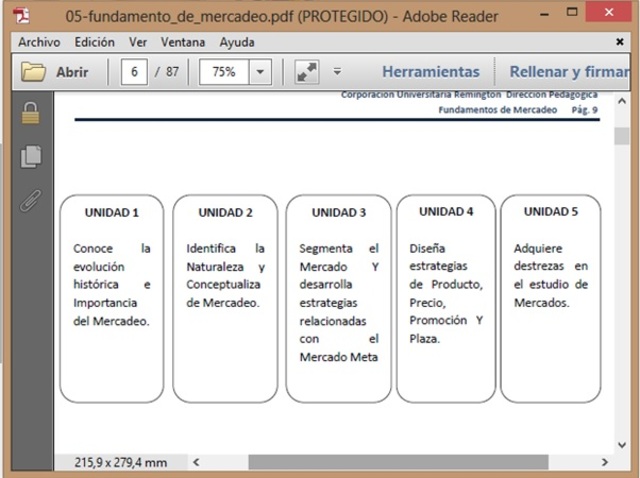The image size is (640, 478).
Task: Click the header 'Fundamentos de Mercadeo'
Action: coord(498,110)
